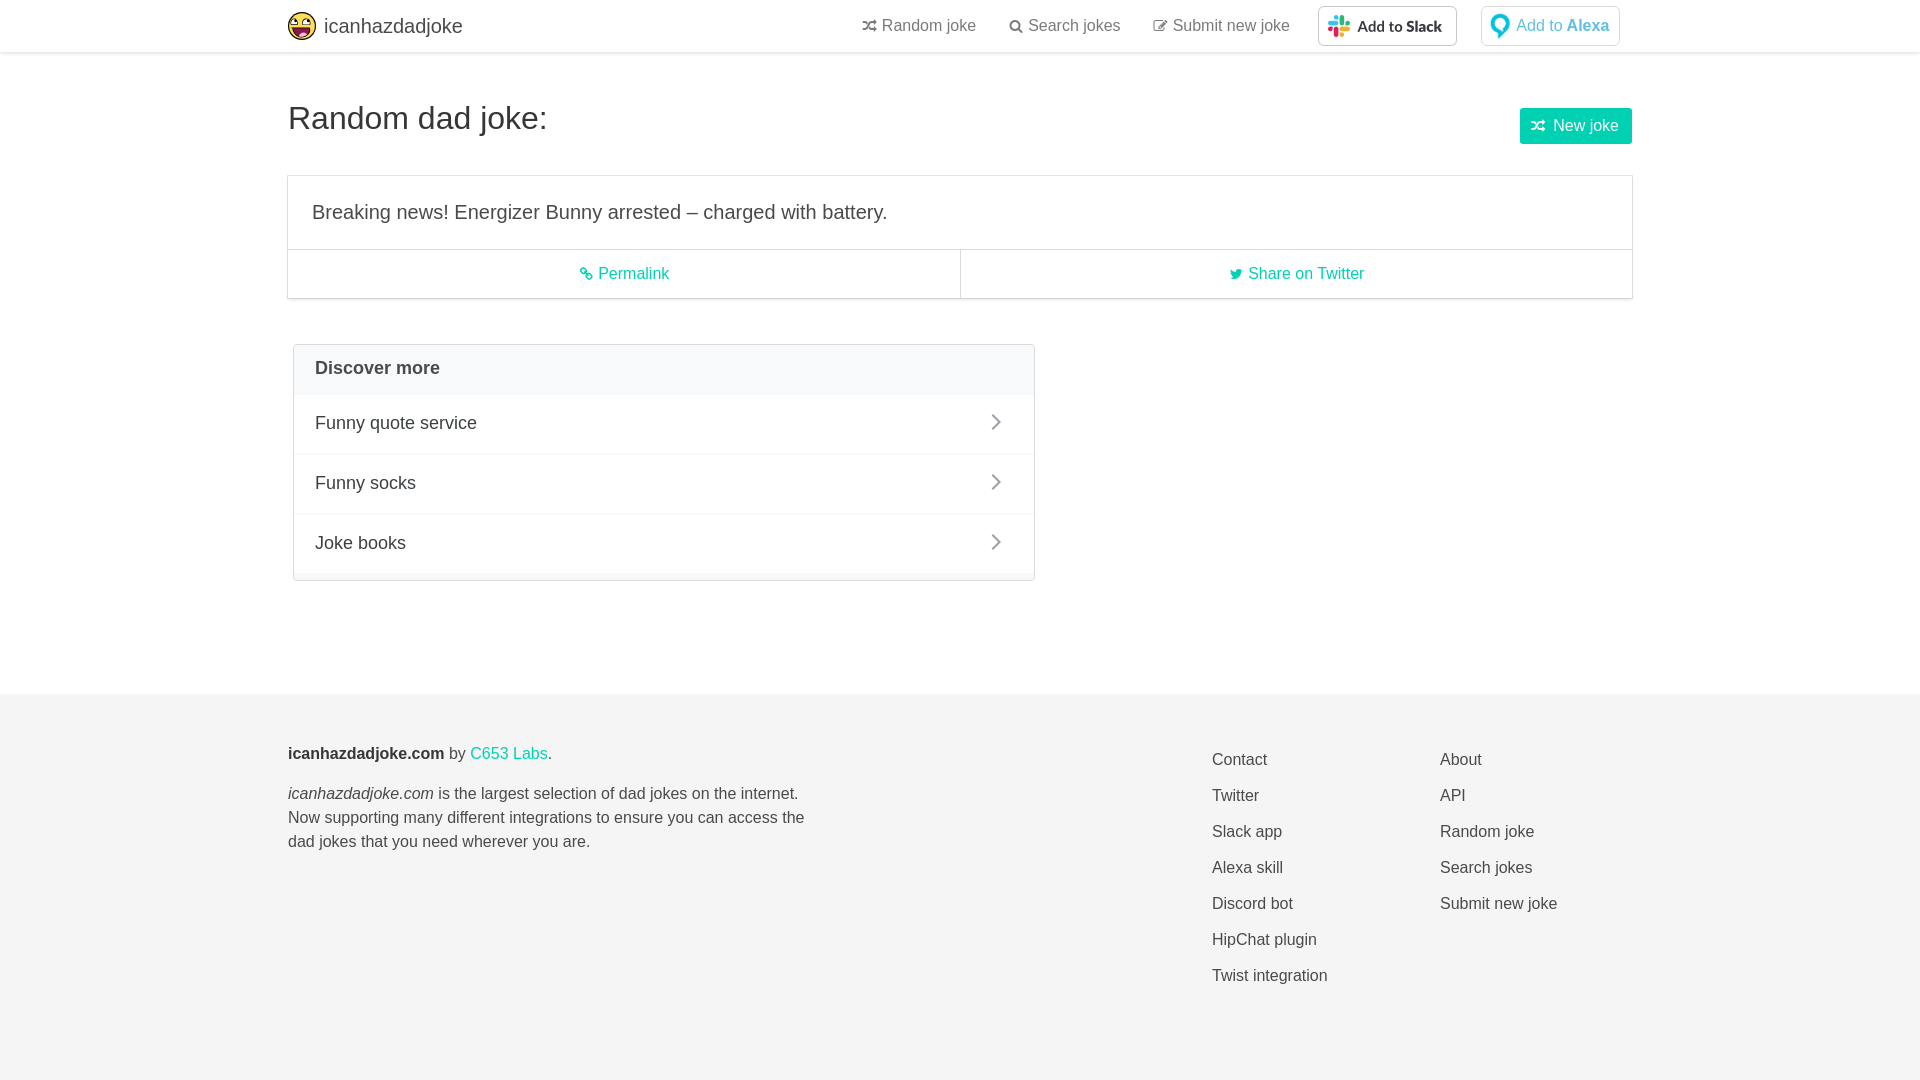Visit the C653 Labs link
The width and height of the screenshot is (1920, 1080).
pos(509,754)
